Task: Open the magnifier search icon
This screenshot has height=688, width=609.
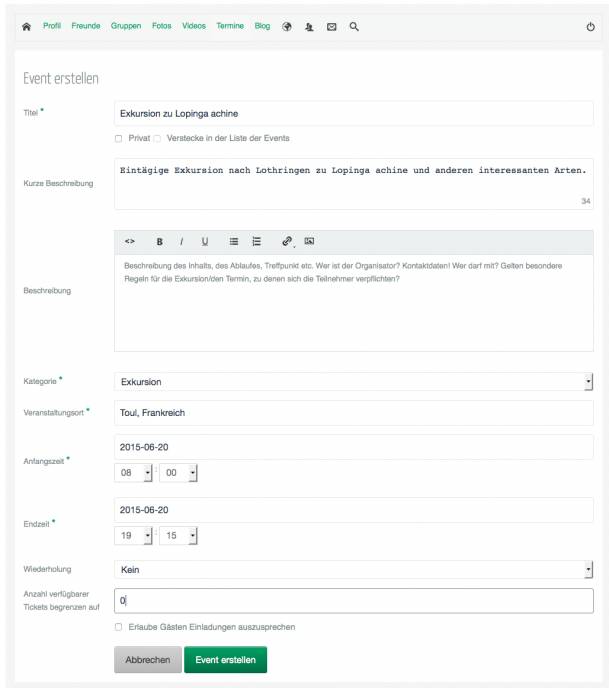Action: click(x=354, y=27)
